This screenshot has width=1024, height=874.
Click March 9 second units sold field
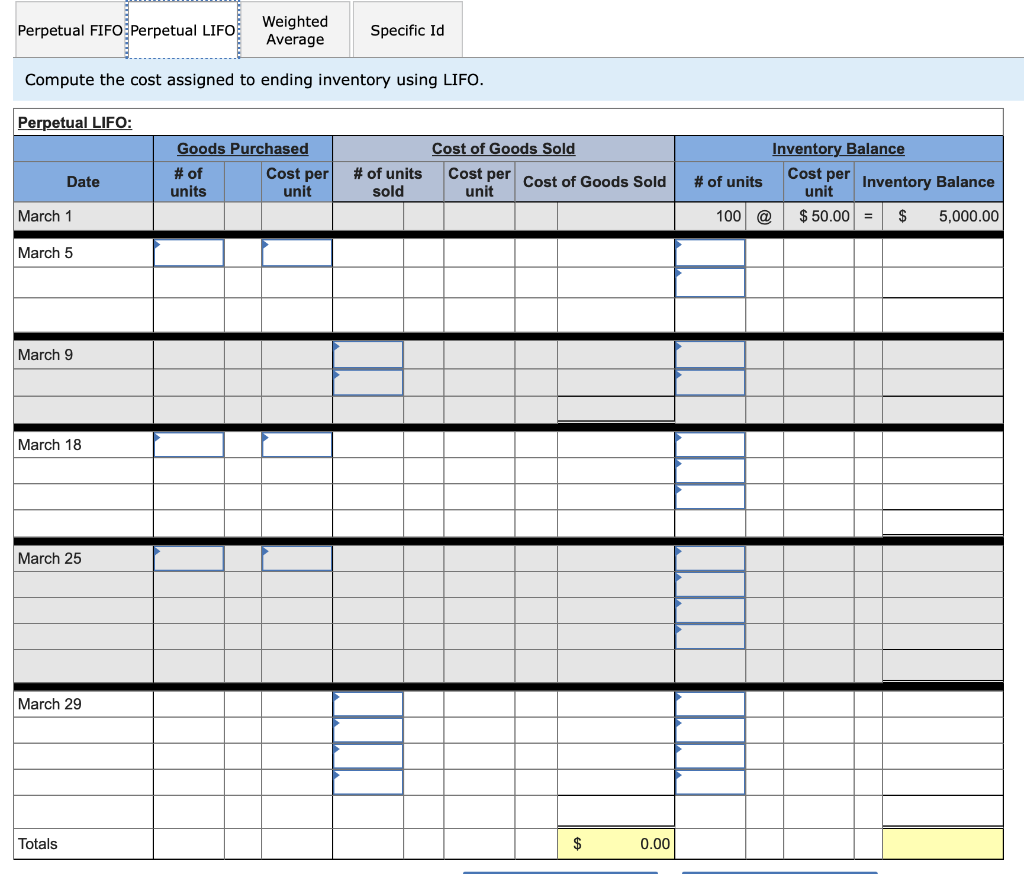coord(368,382)
